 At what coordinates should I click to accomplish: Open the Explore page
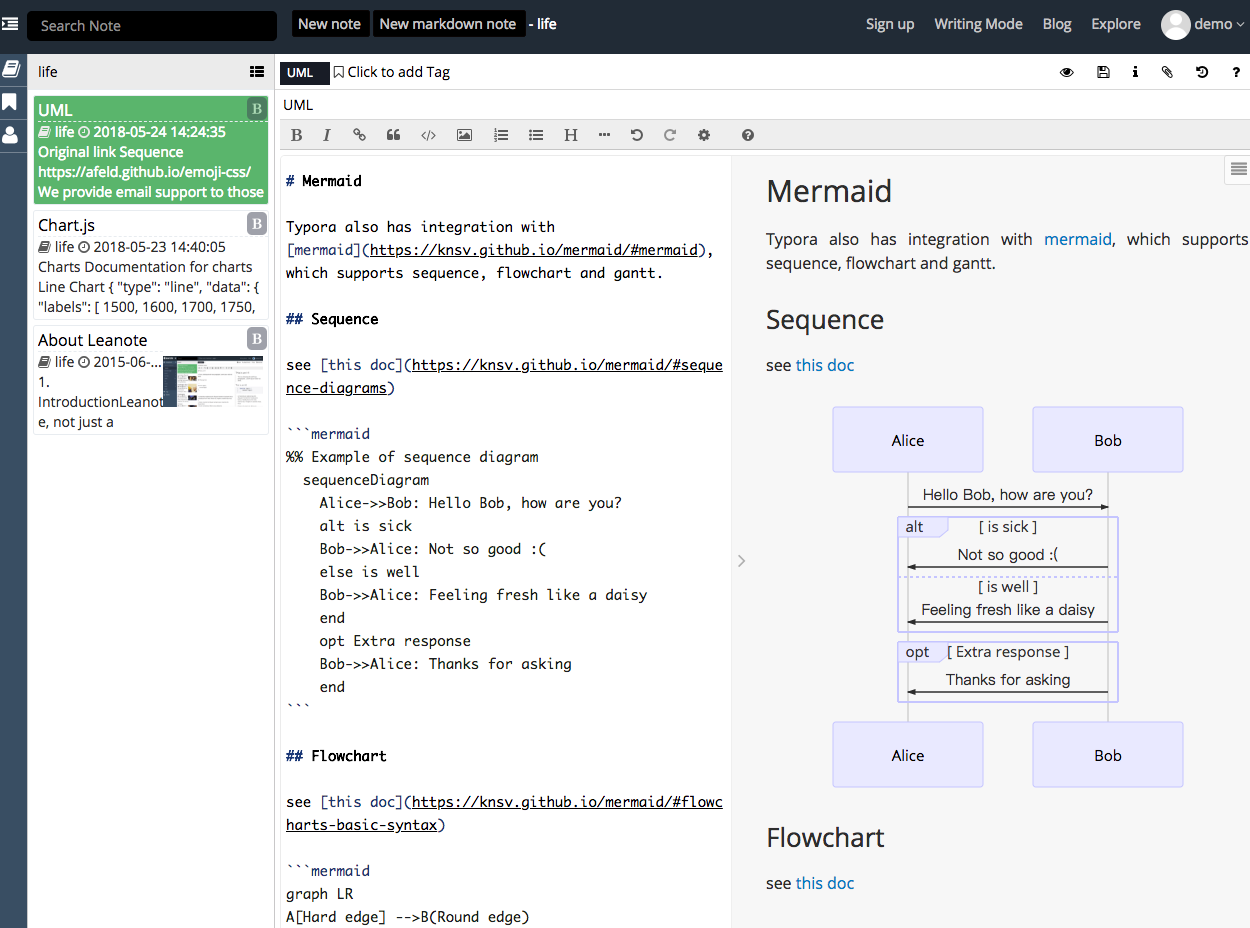click(1116, 24)
